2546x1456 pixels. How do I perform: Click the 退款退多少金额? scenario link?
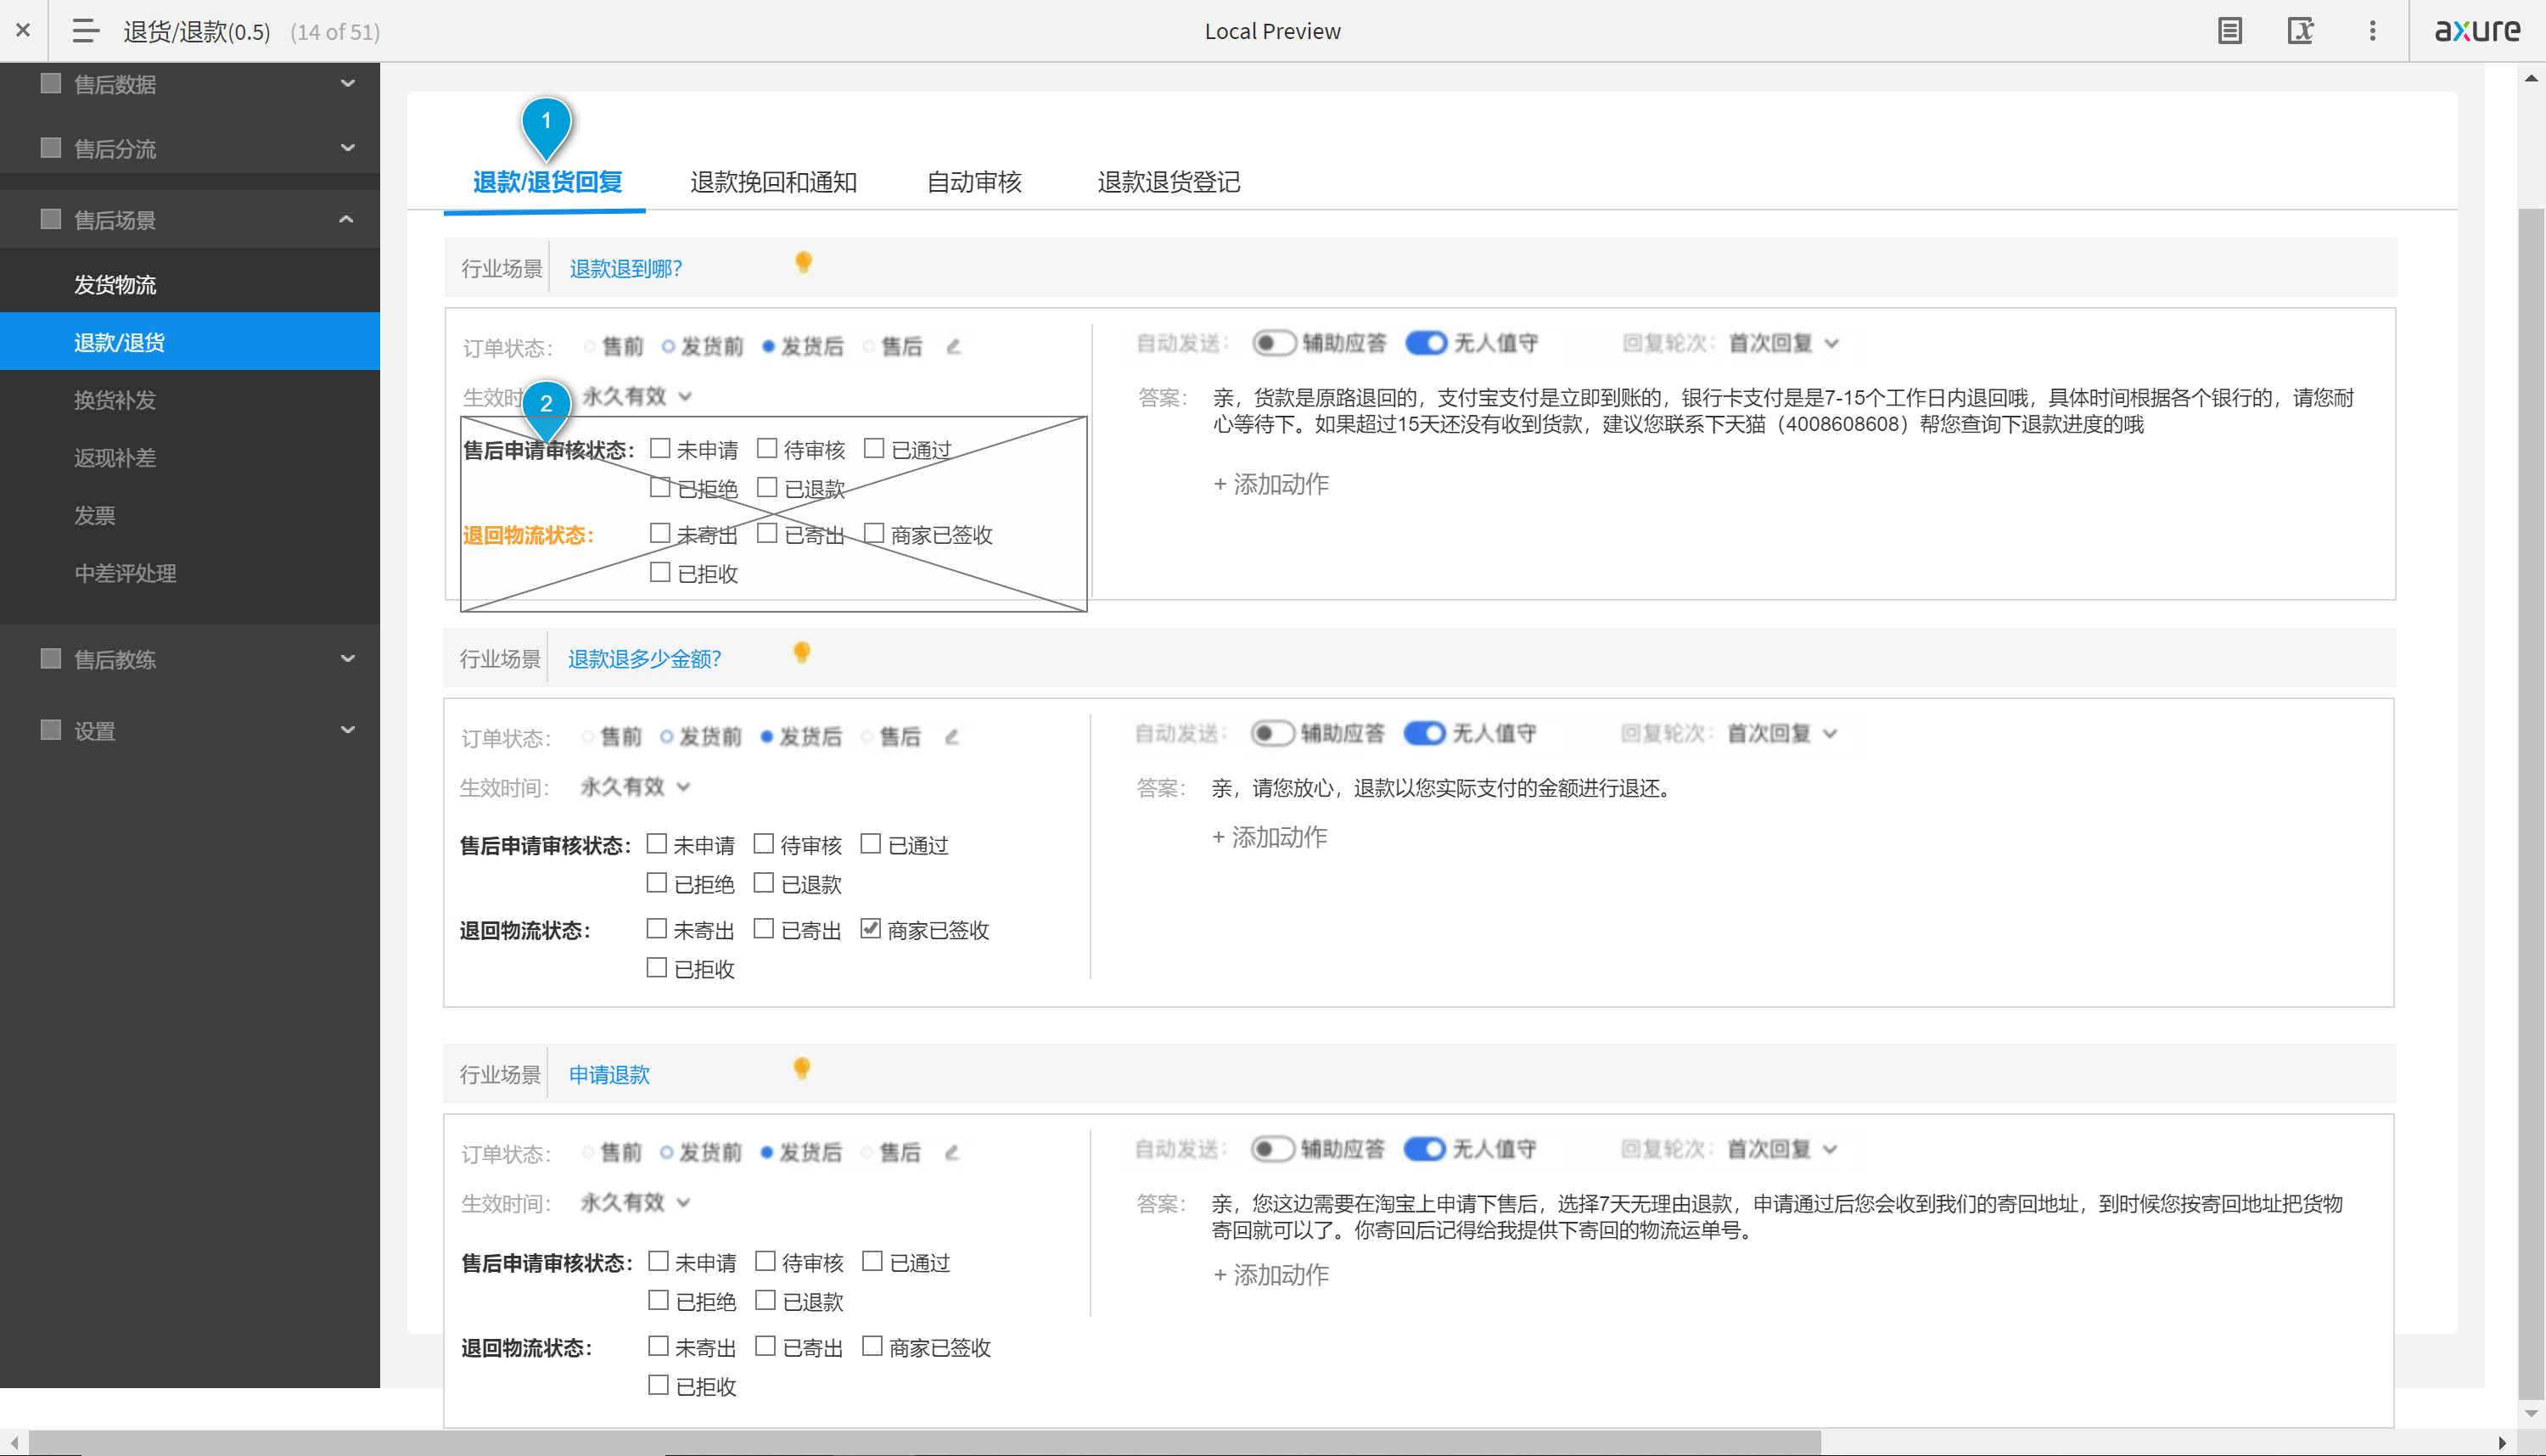coord(644,659)
